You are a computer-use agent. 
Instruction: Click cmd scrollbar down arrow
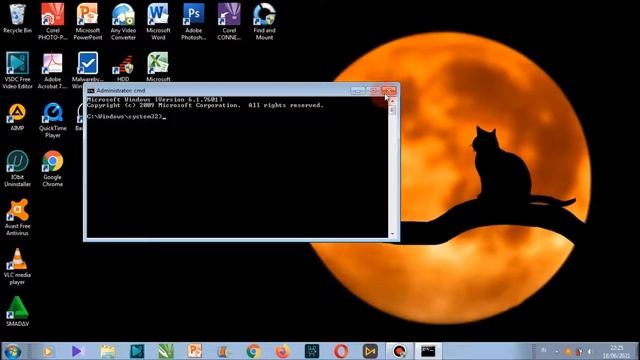pos(392,234)
